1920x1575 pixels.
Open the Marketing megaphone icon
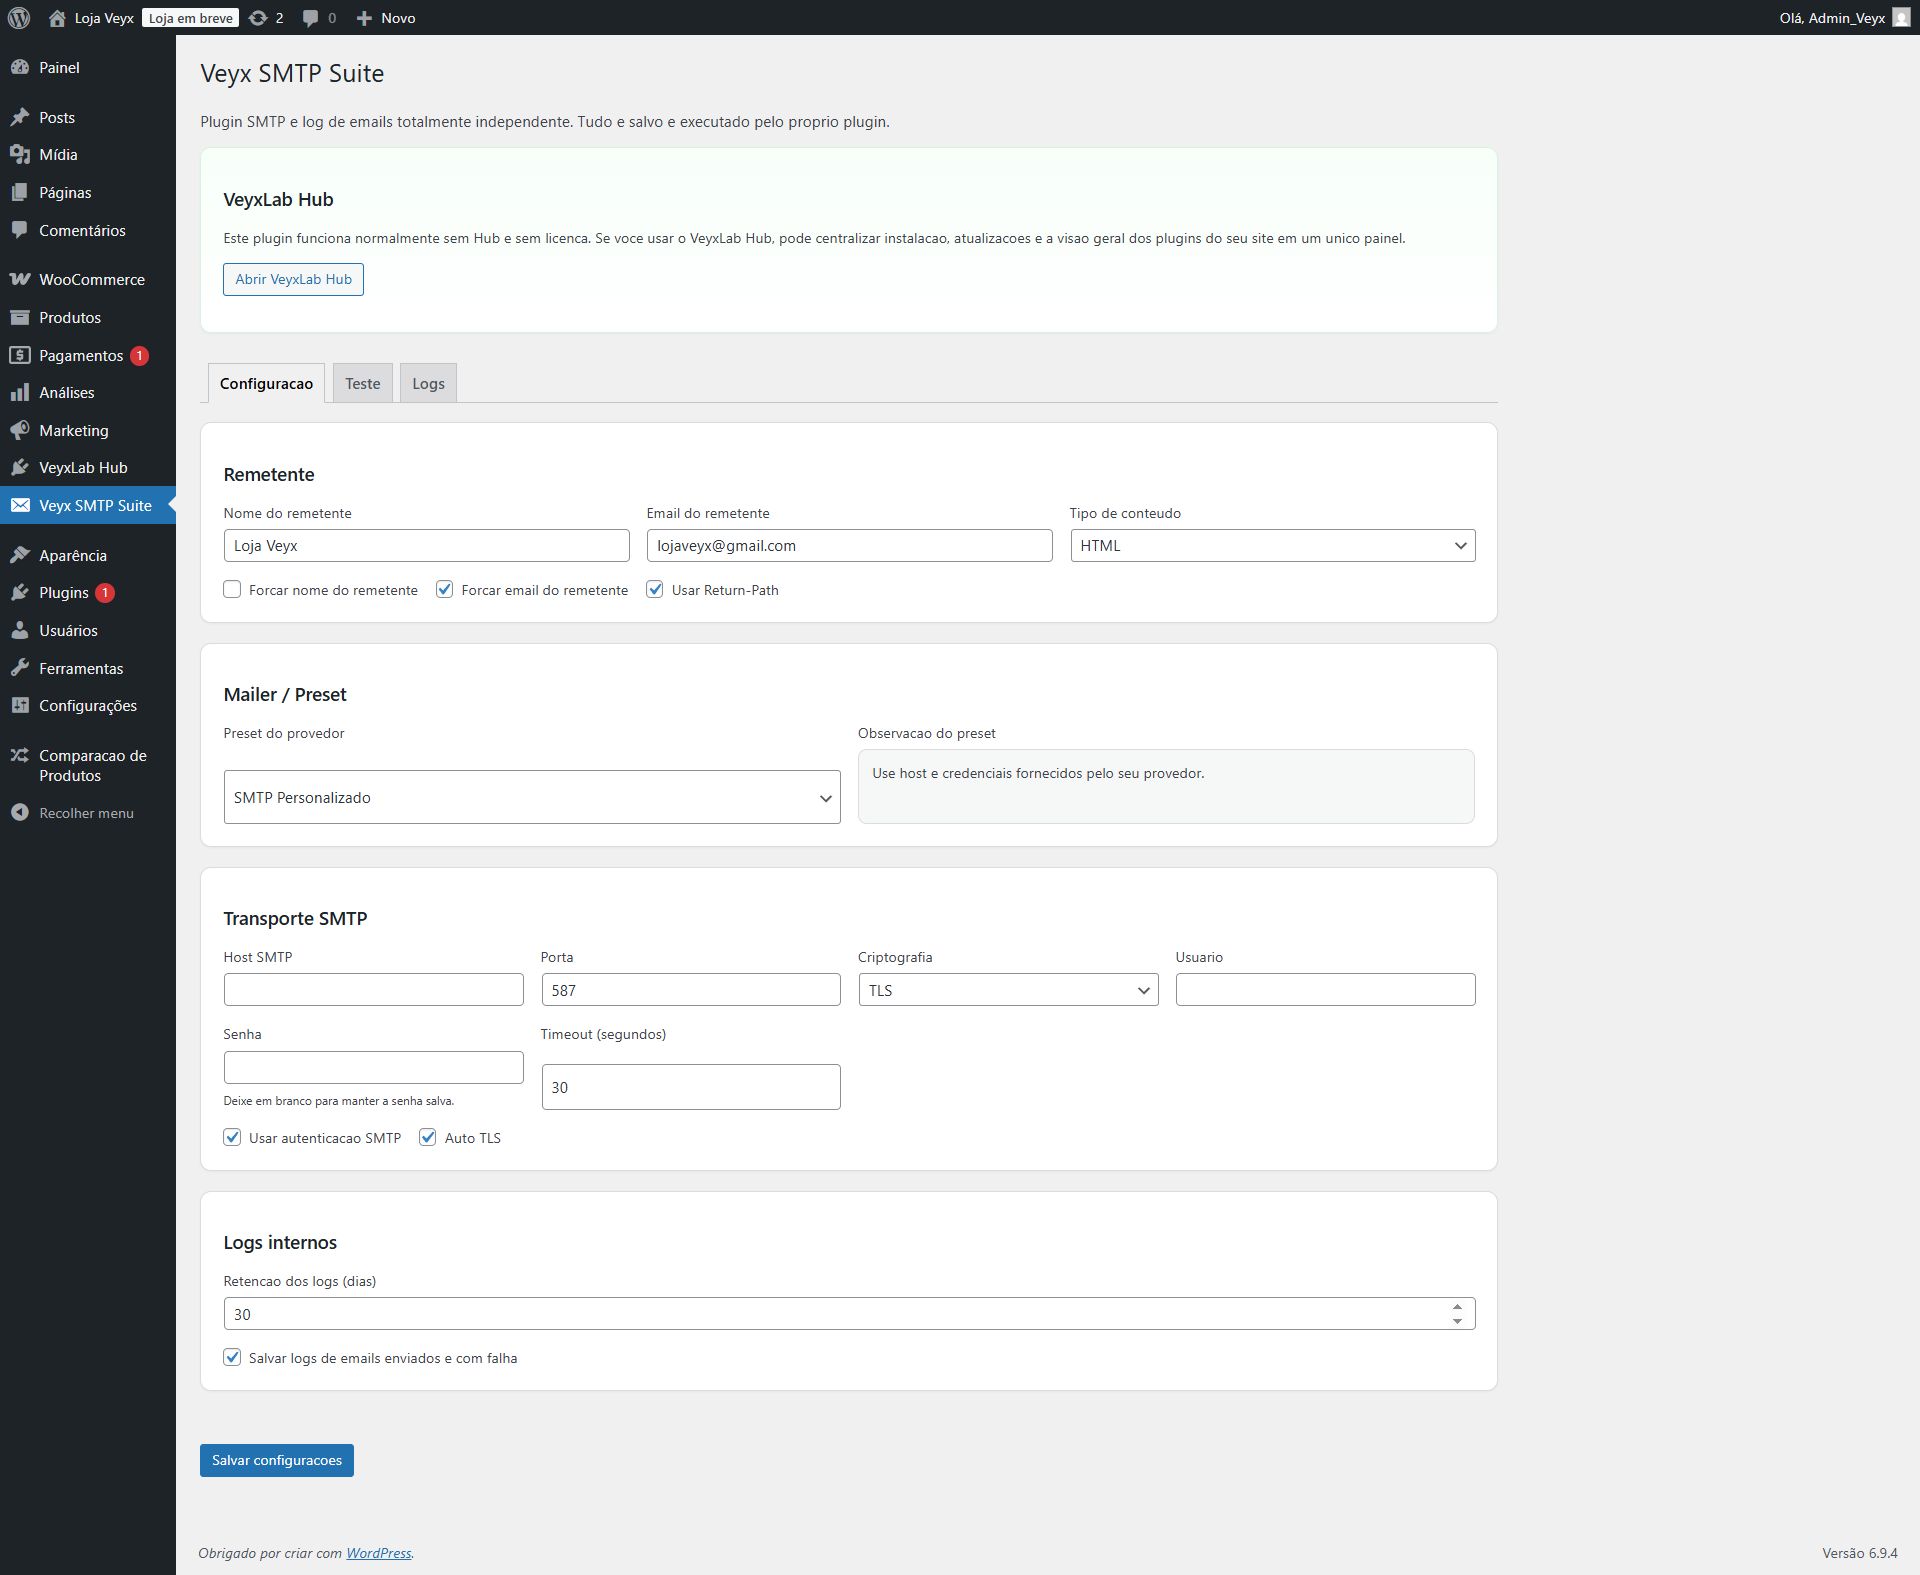pyautogui.click(x=21, y=430)
